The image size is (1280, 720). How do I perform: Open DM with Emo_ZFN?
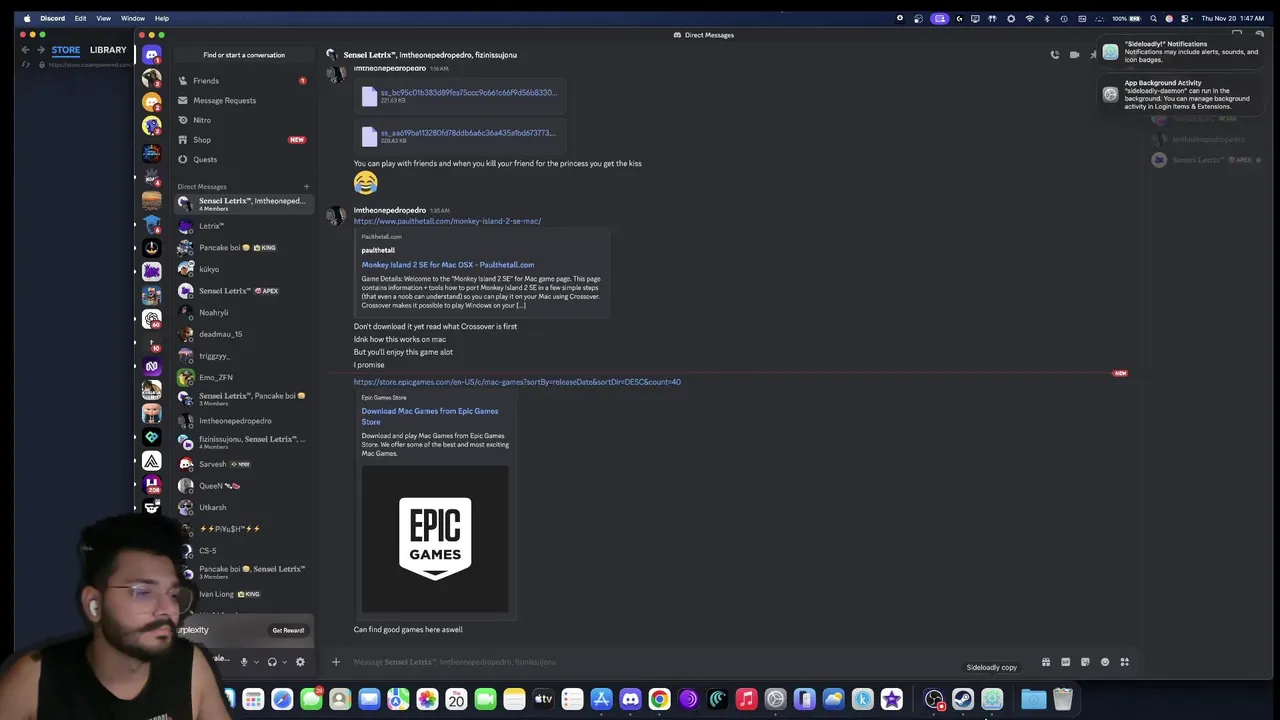[243, 377]
